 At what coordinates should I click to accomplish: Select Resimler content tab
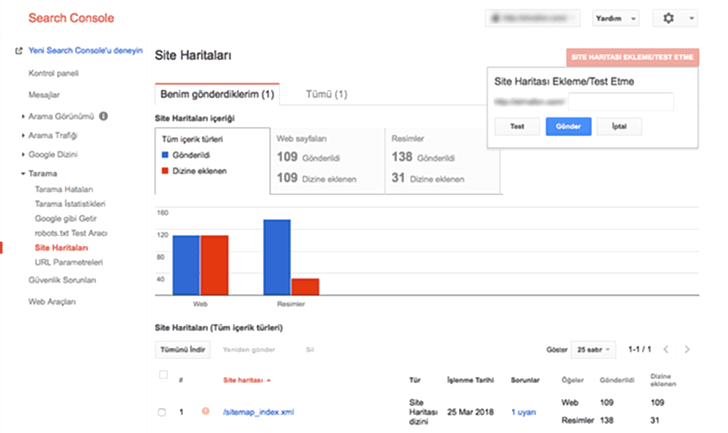click(442, 161)
